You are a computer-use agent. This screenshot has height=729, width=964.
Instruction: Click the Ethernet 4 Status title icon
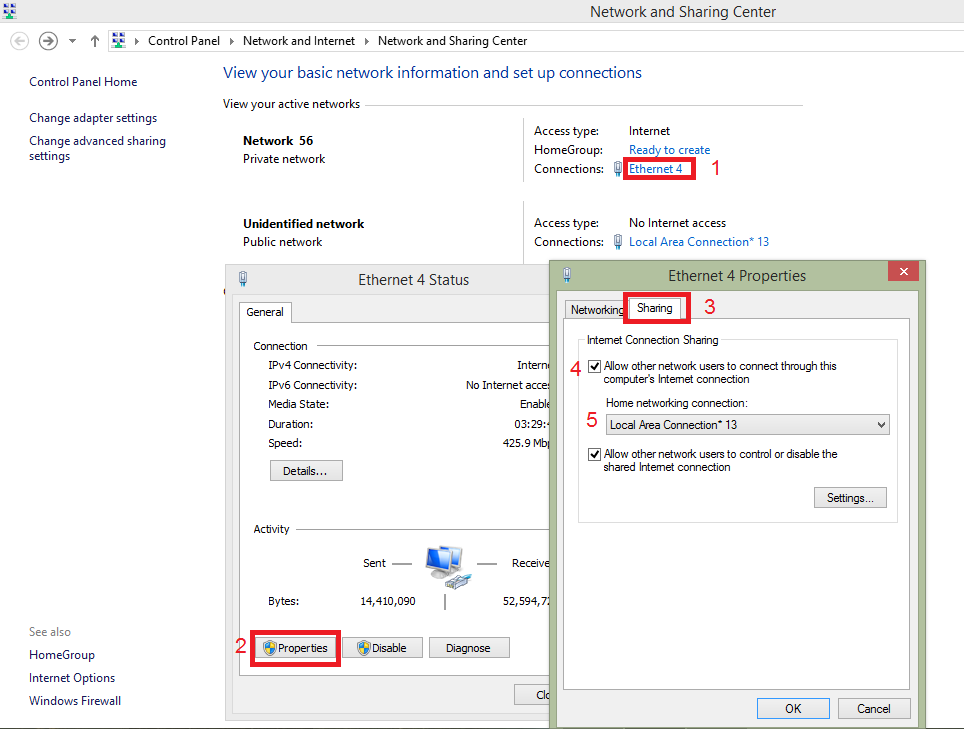(x=242, y=279)
